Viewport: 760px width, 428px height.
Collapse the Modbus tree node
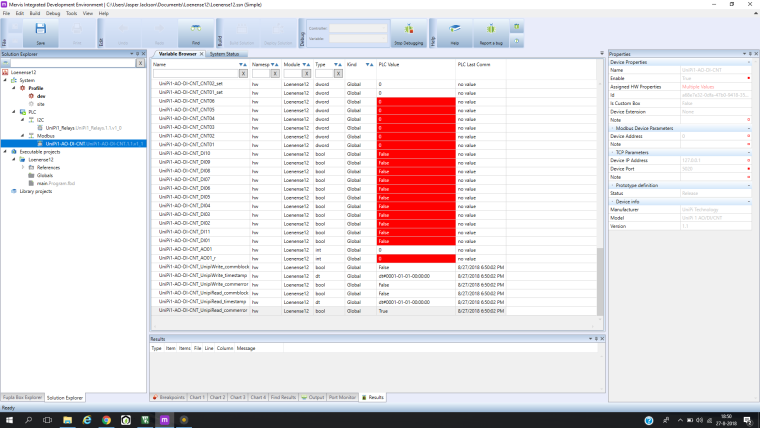coord(24,136)
